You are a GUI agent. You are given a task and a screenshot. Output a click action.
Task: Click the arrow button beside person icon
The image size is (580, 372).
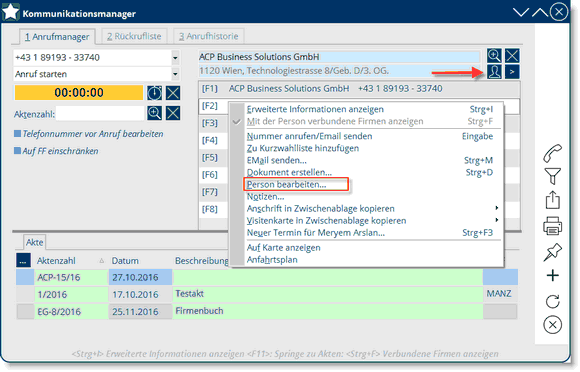512,72
